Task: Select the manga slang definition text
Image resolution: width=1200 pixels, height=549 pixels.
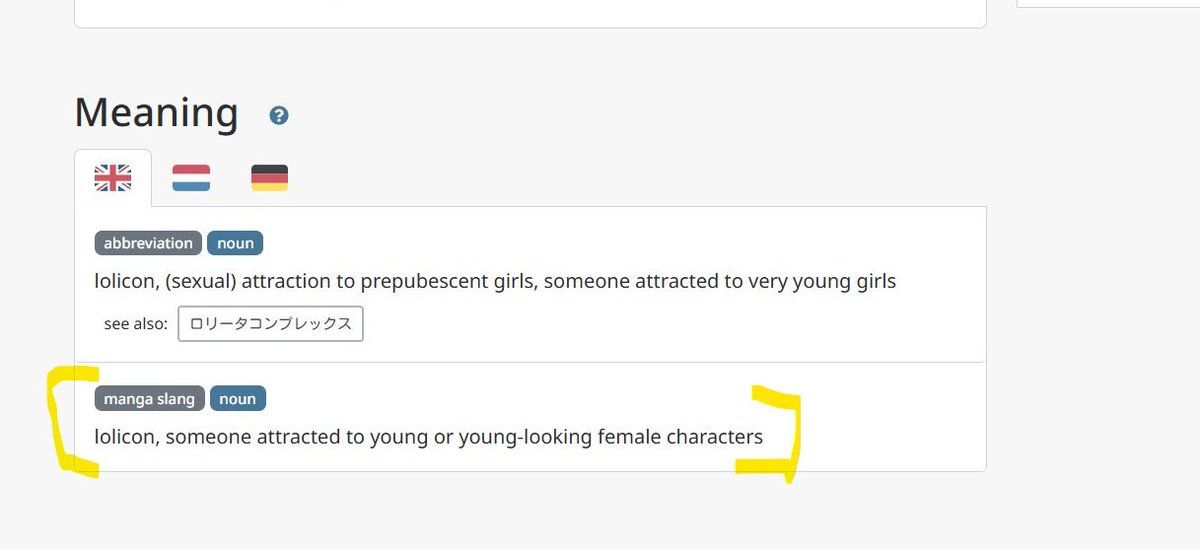Action: click(x=428, y=437)
